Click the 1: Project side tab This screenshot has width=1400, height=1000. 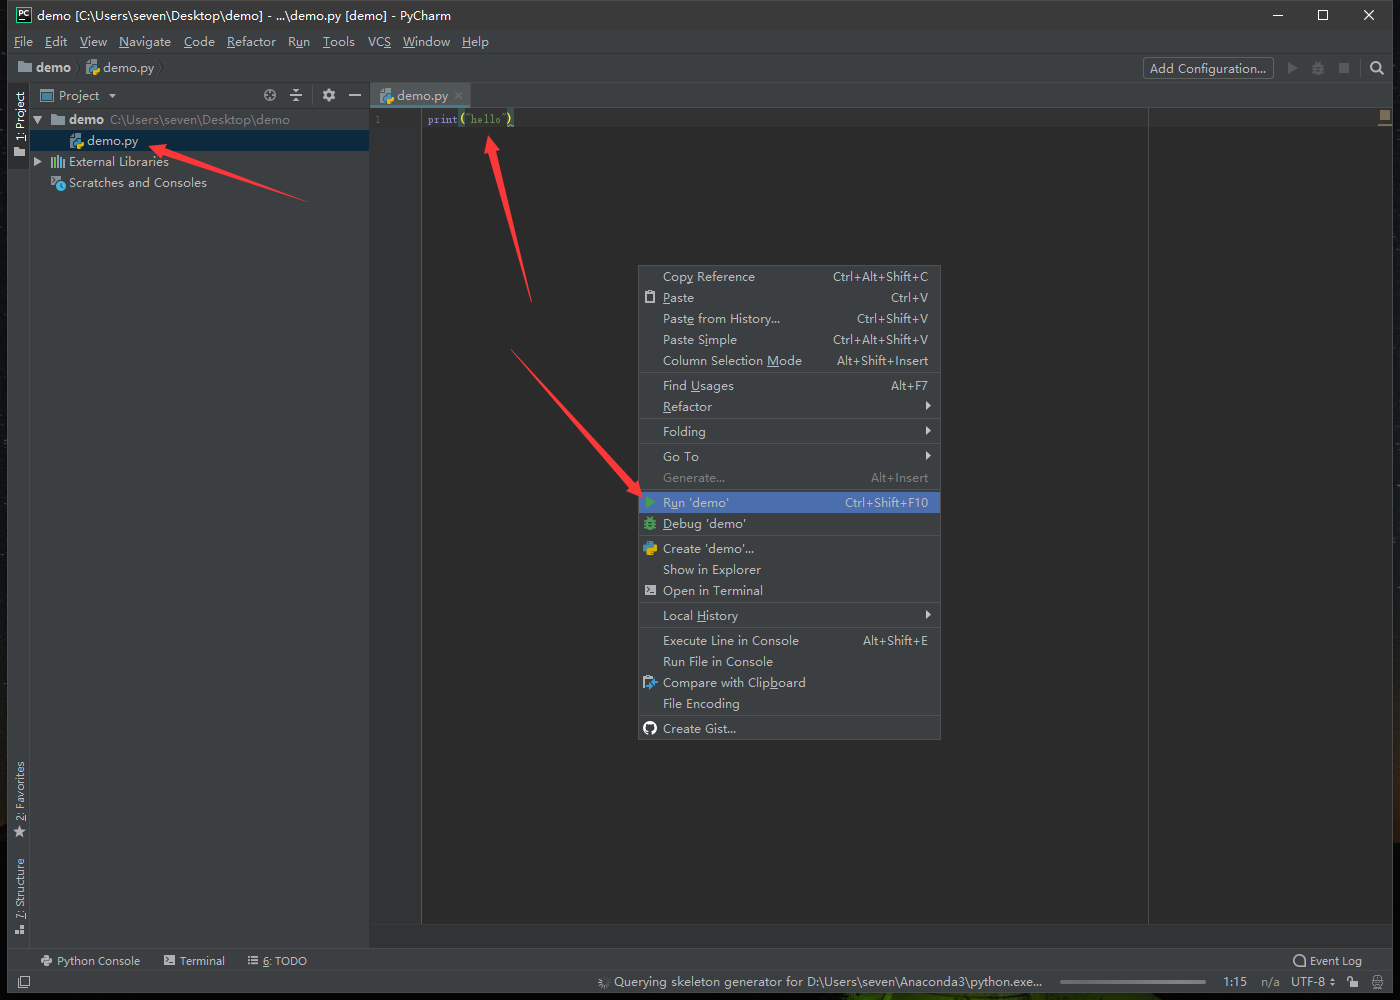19,124
